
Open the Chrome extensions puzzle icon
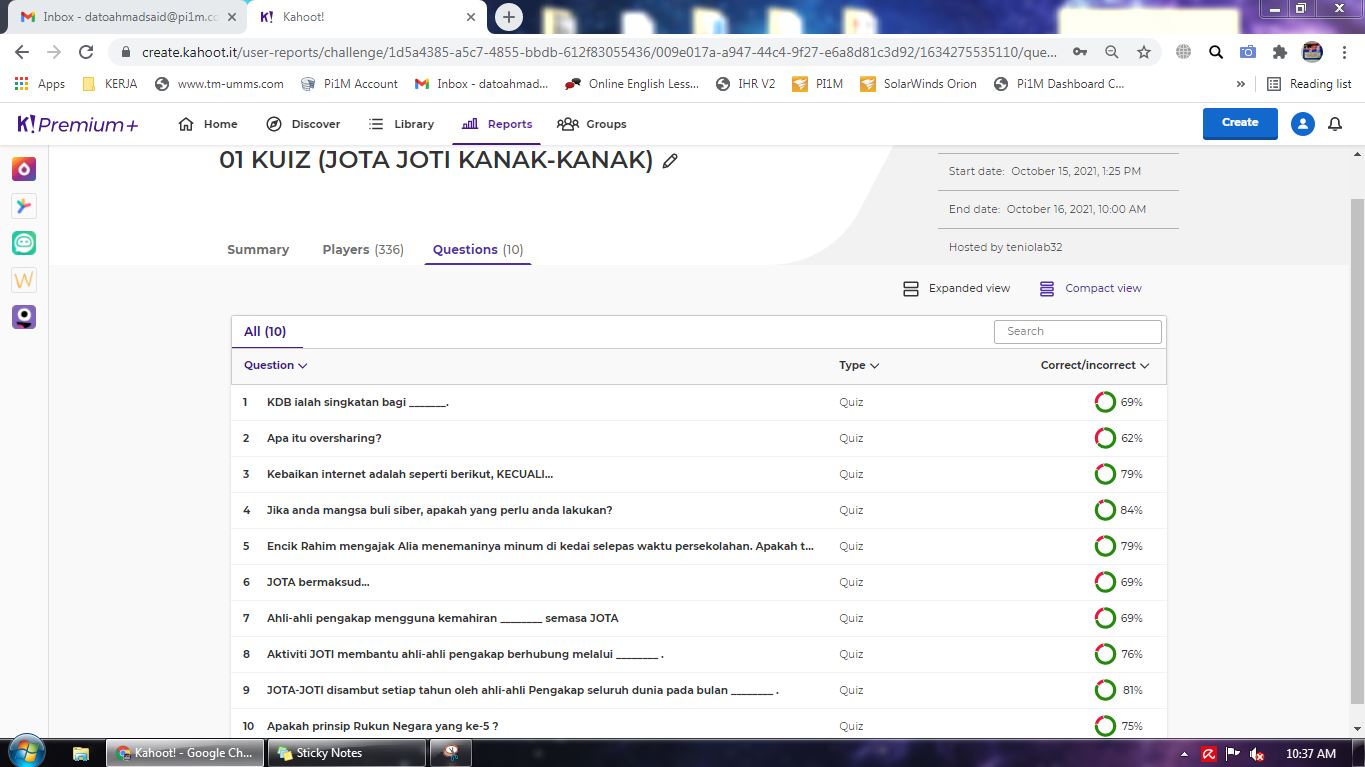click(1279, 52)
